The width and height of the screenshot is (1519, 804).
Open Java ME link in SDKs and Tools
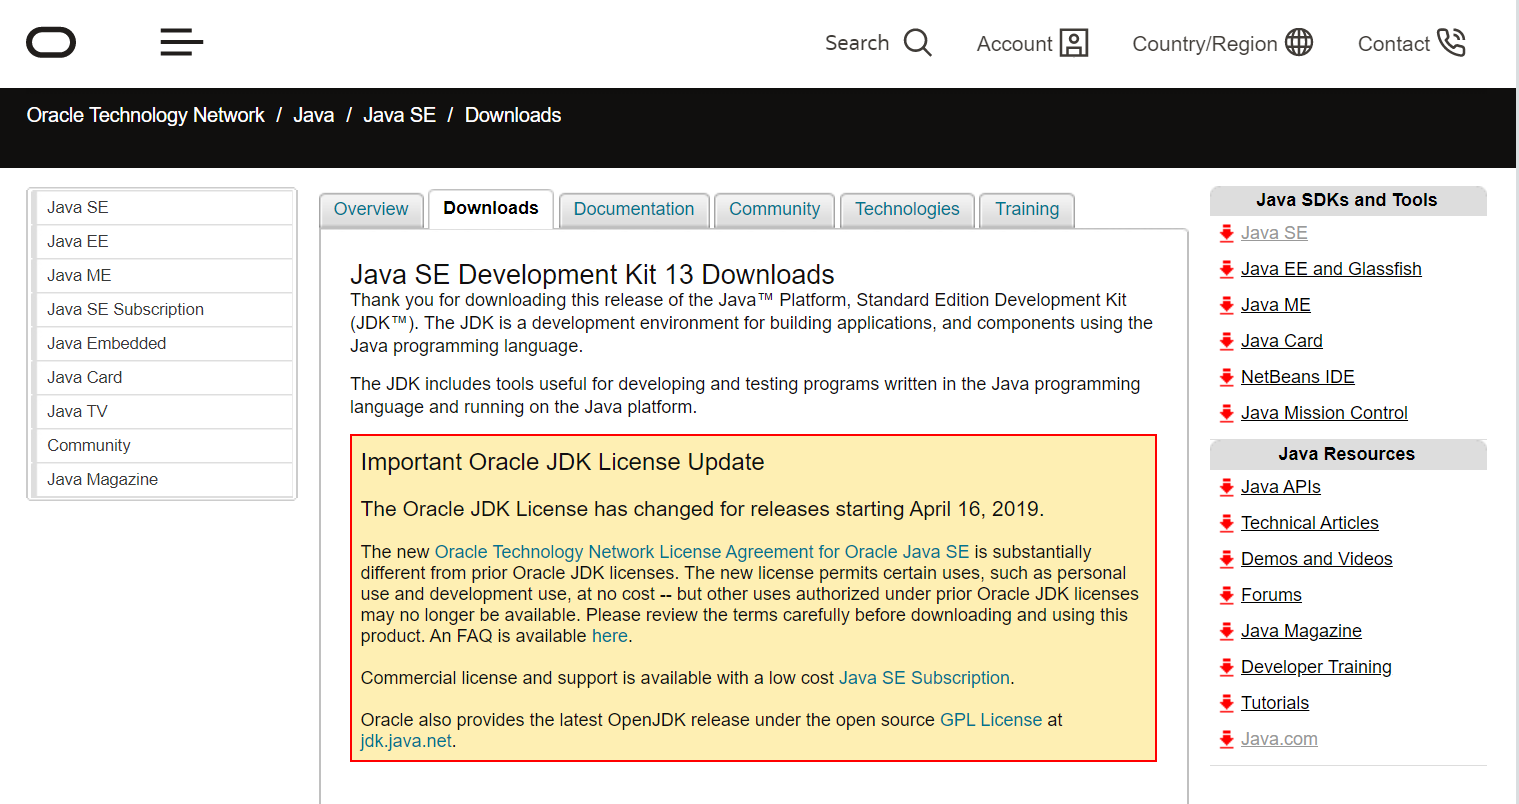(x=1276, y=305)
